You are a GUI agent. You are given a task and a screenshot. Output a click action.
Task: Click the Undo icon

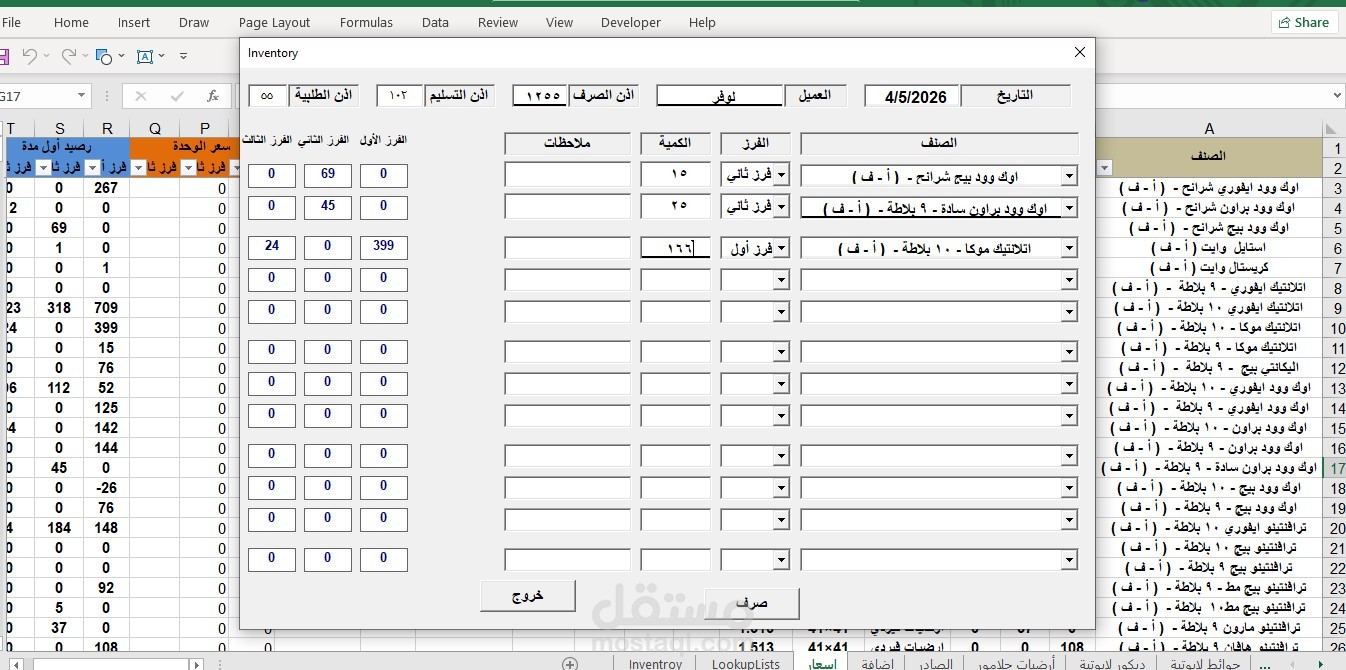(31, 56)
